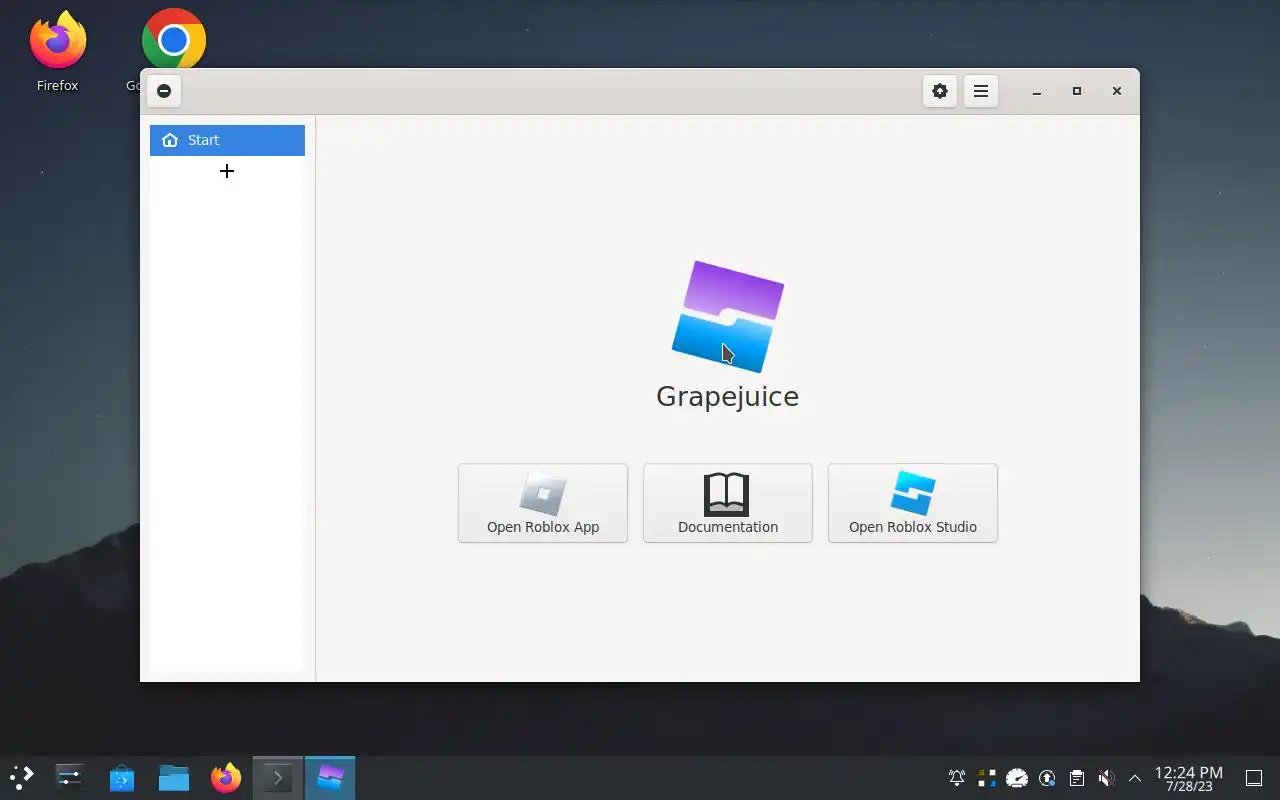Minimize the Grapejuice window
Viewport: 1280px width, 800px height.
pos(1037,91)
